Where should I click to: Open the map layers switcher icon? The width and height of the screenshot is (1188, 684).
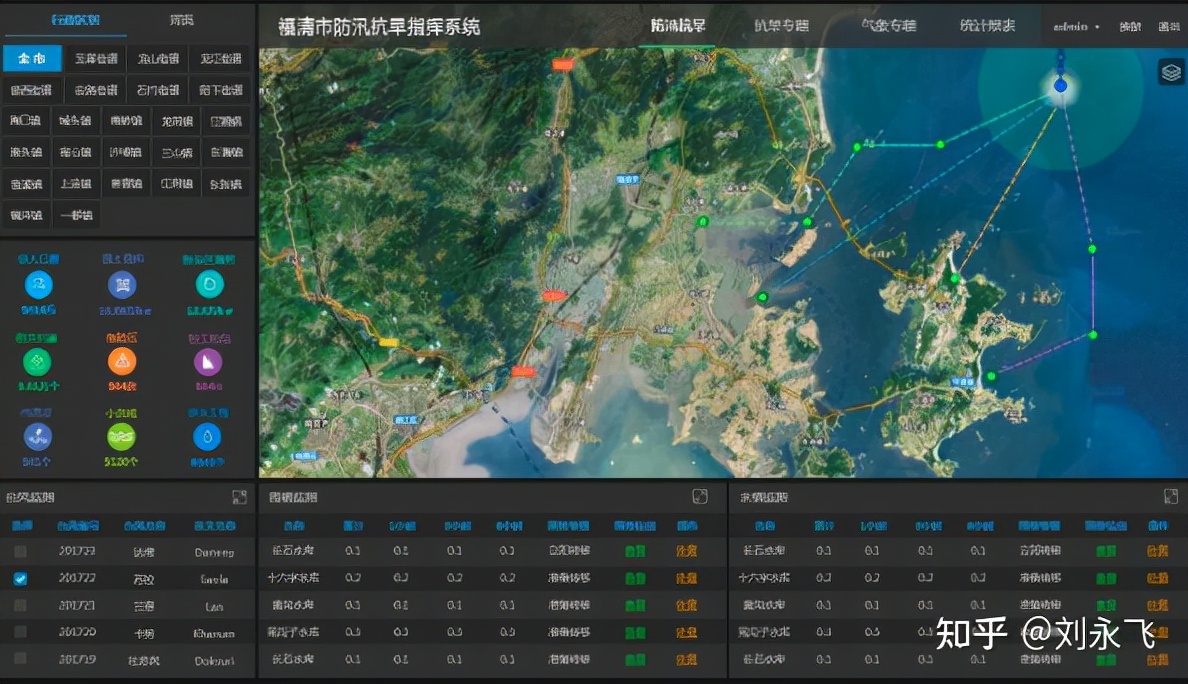(x=1169, y=71)
